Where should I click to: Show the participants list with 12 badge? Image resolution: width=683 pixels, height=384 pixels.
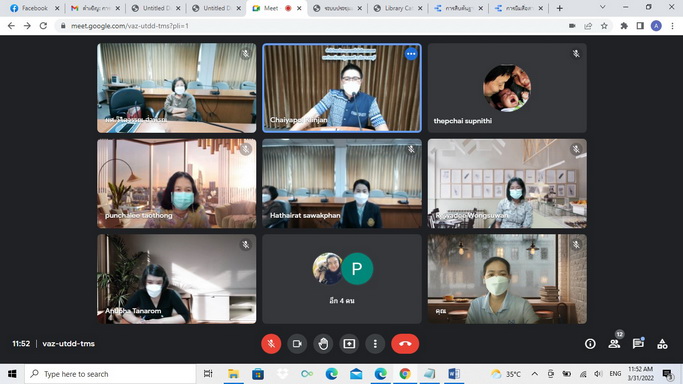(615, 344)
